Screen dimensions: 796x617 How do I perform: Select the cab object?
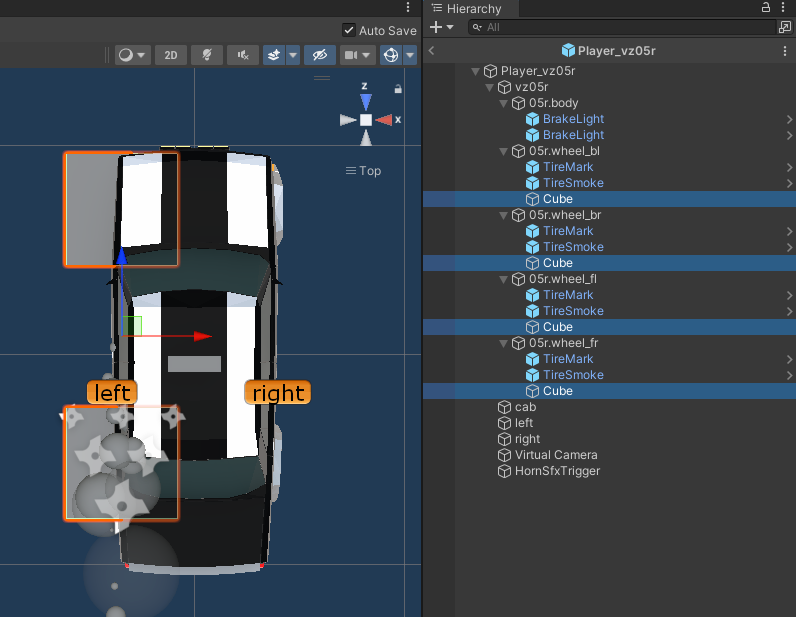click(525, 407)
